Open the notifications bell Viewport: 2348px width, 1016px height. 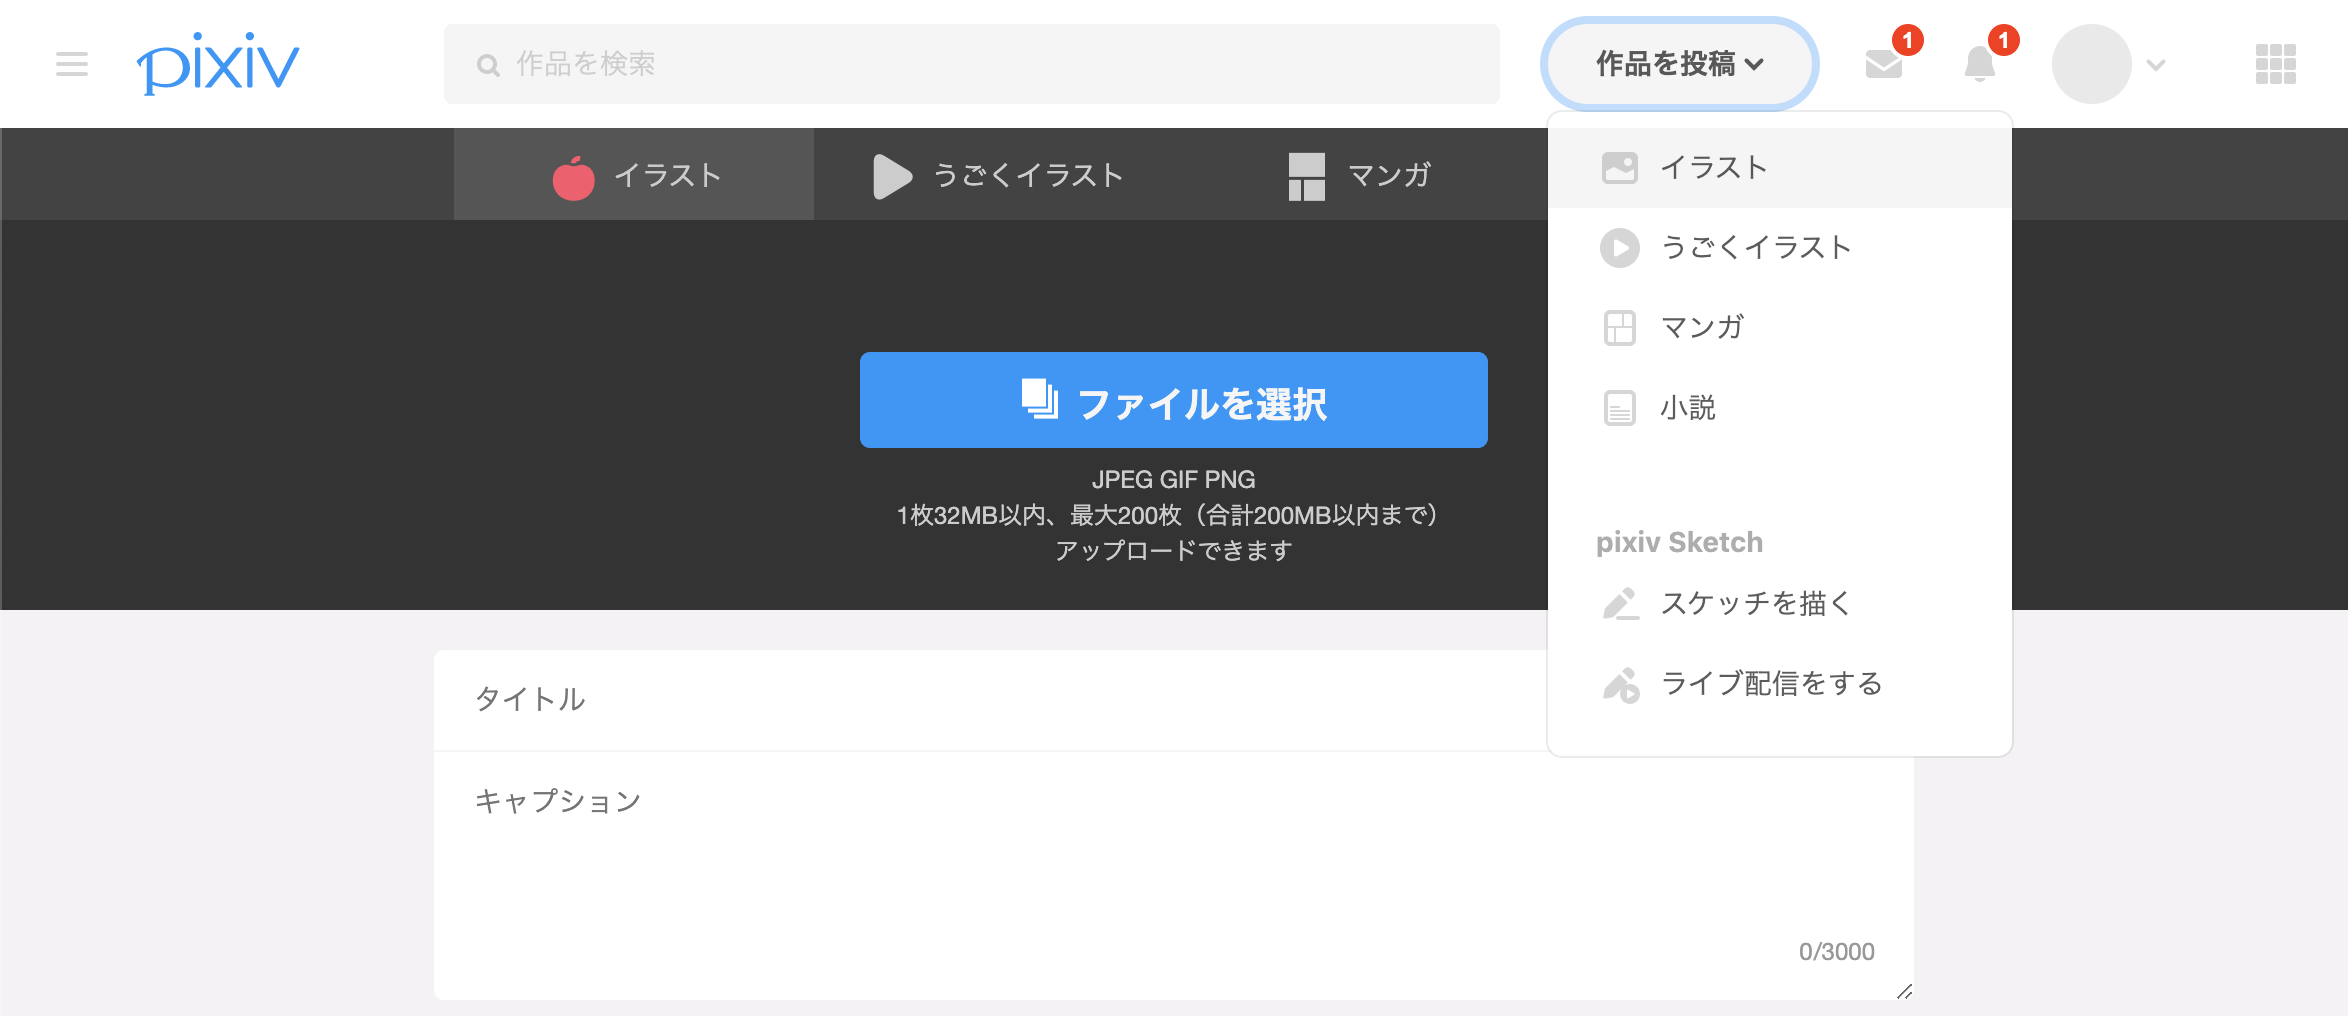(1979, 64)
